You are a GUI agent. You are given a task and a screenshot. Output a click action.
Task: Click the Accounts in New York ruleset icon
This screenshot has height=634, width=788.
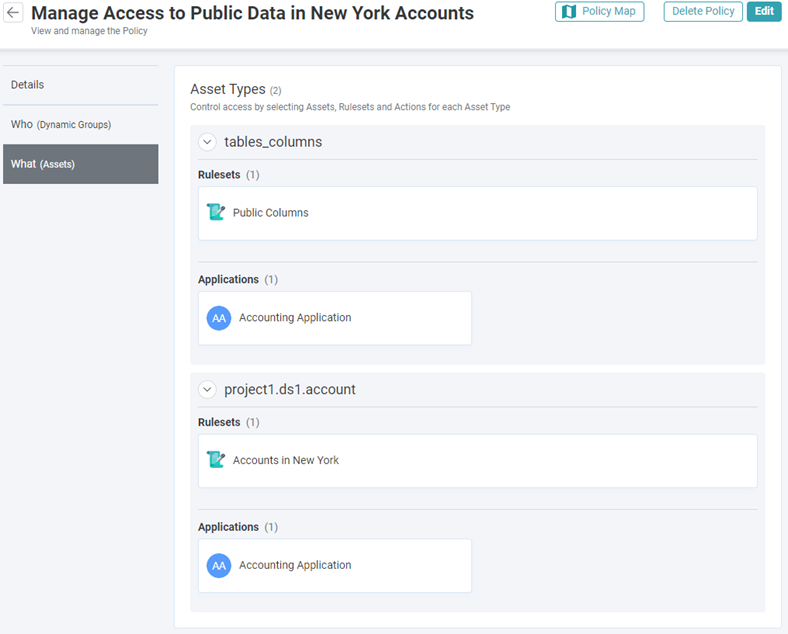pyautogui.click(x=215, y=460)
